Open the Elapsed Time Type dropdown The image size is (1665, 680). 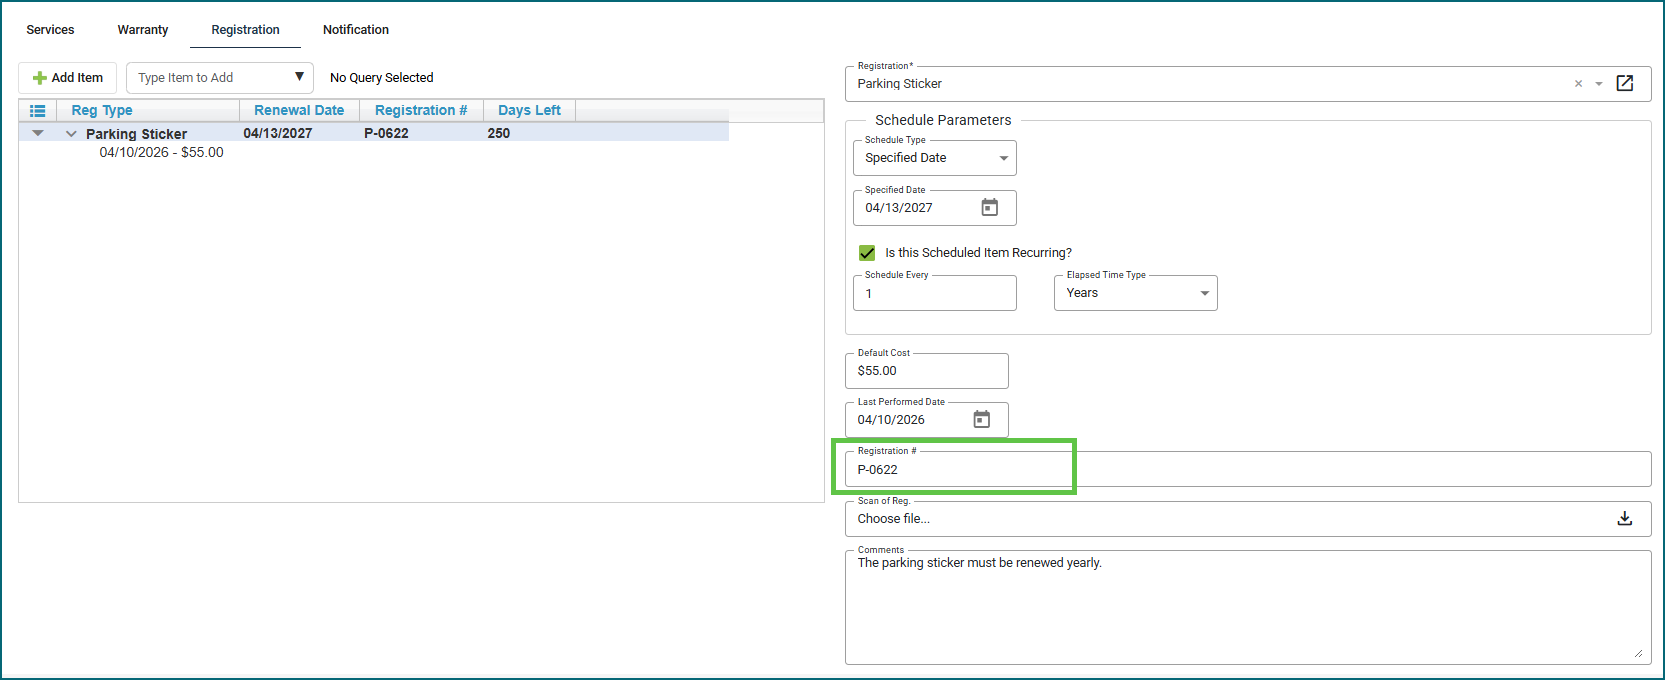coord(1136,293)
